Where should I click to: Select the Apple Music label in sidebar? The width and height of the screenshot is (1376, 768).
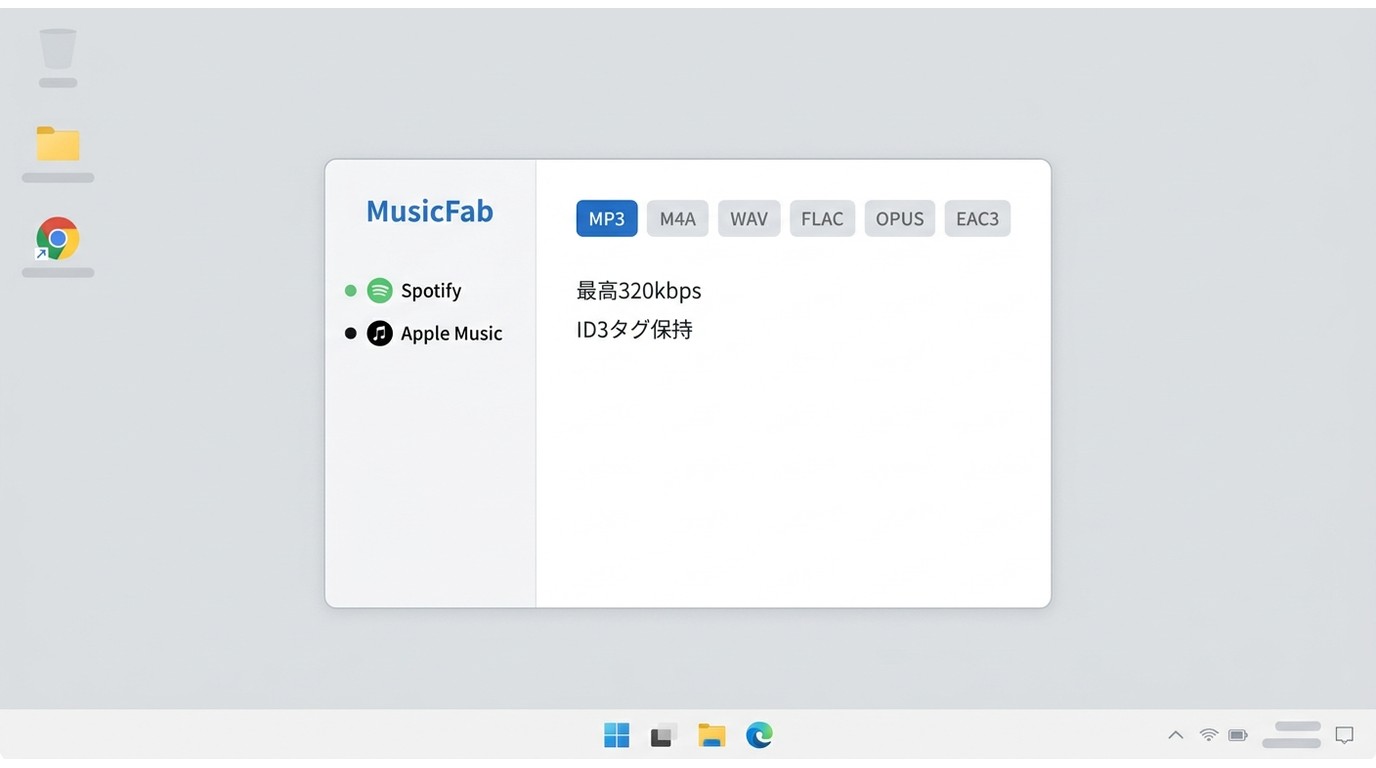(451, 333)
